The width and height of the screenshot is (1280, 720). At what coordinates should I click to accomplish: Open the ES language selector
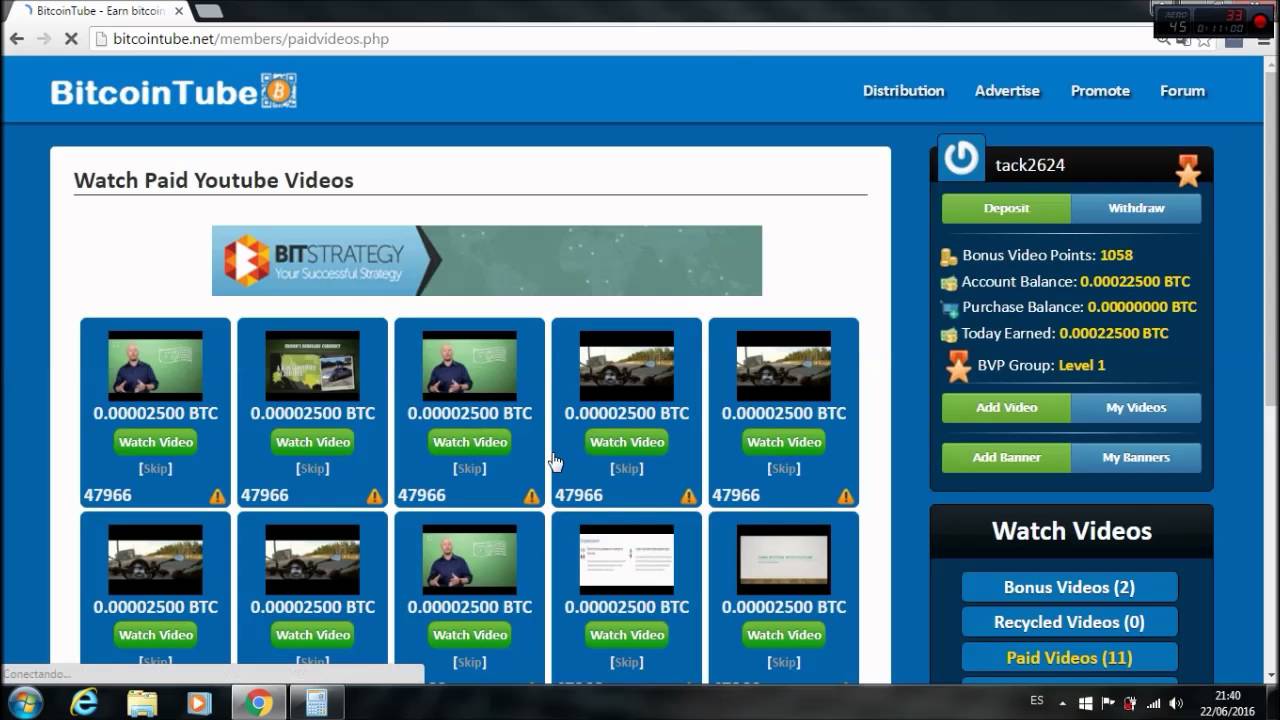(1037, 702)
